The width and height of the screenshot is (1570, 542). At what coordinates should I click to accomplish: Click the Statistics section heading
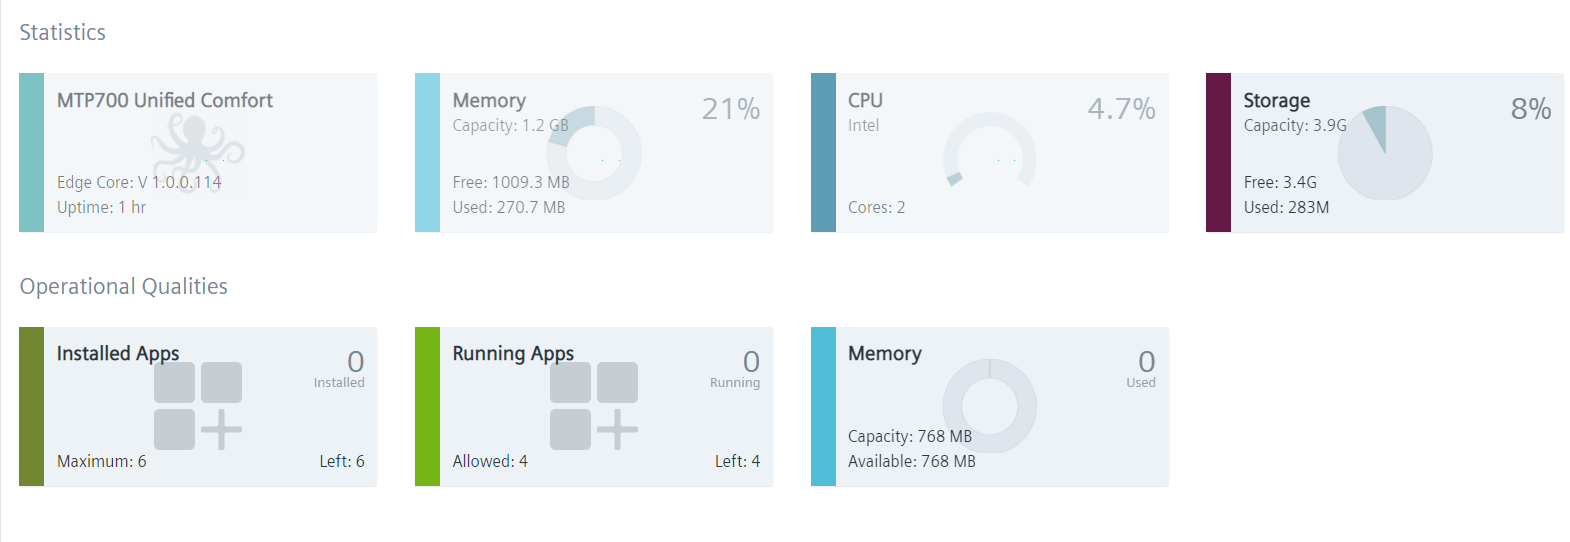click(x=62, y=32)
